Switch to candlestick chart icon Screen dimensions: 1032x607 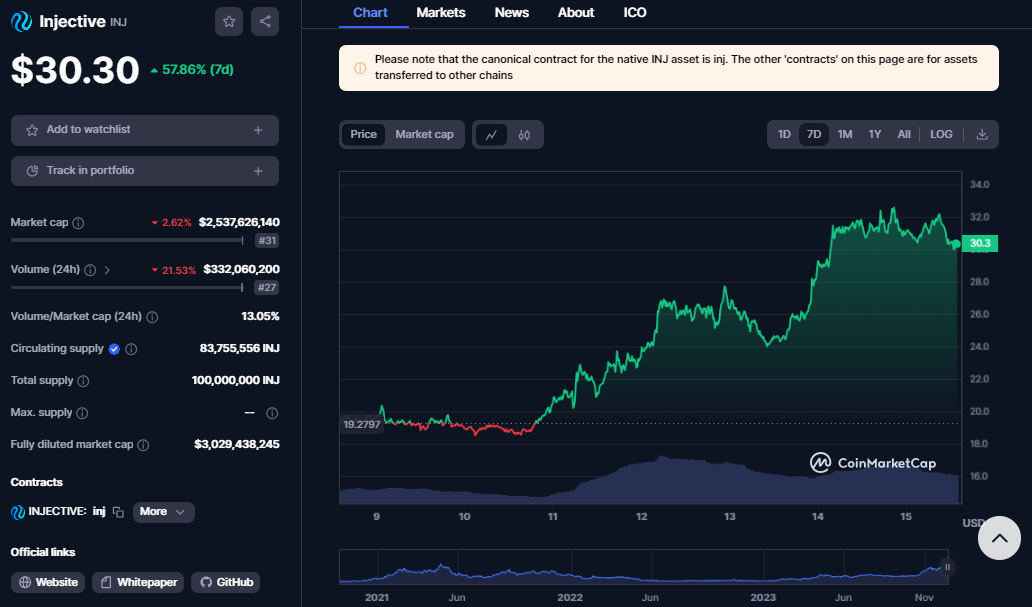pos(524,135)
